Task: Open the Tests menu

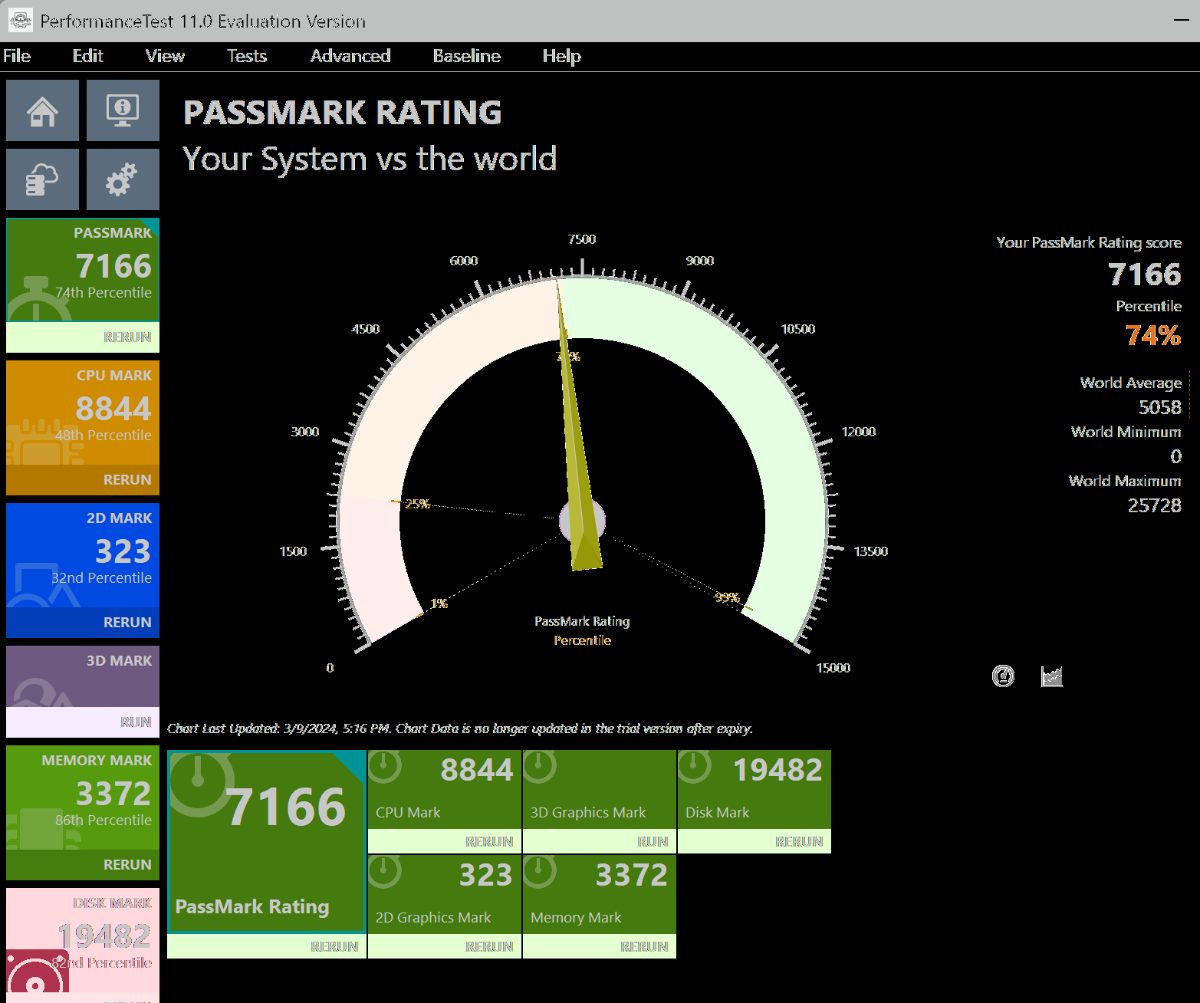Action: pyautogui.click(x=246, y=56)
